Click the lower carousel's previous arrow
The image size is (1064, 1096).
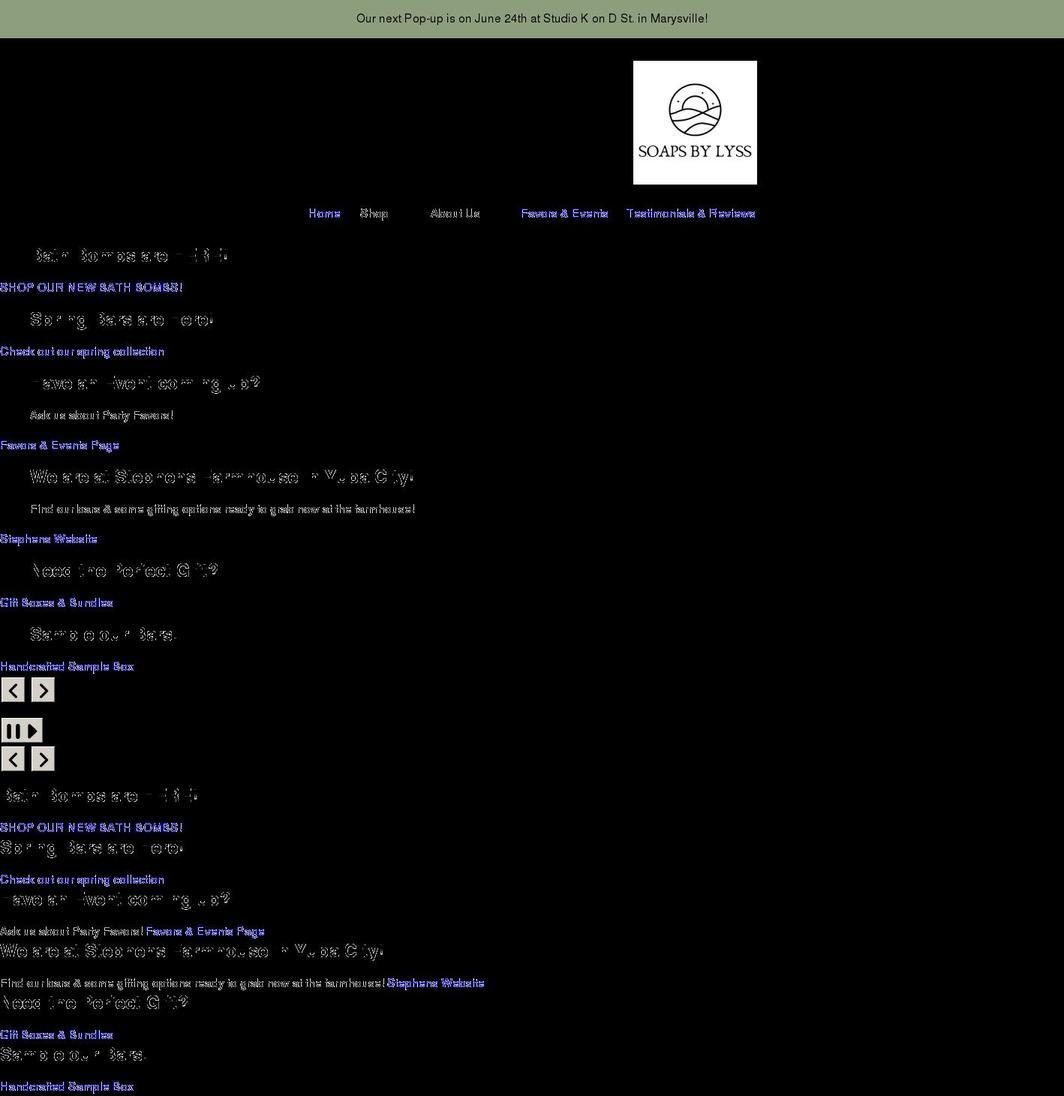click(13, 759)
